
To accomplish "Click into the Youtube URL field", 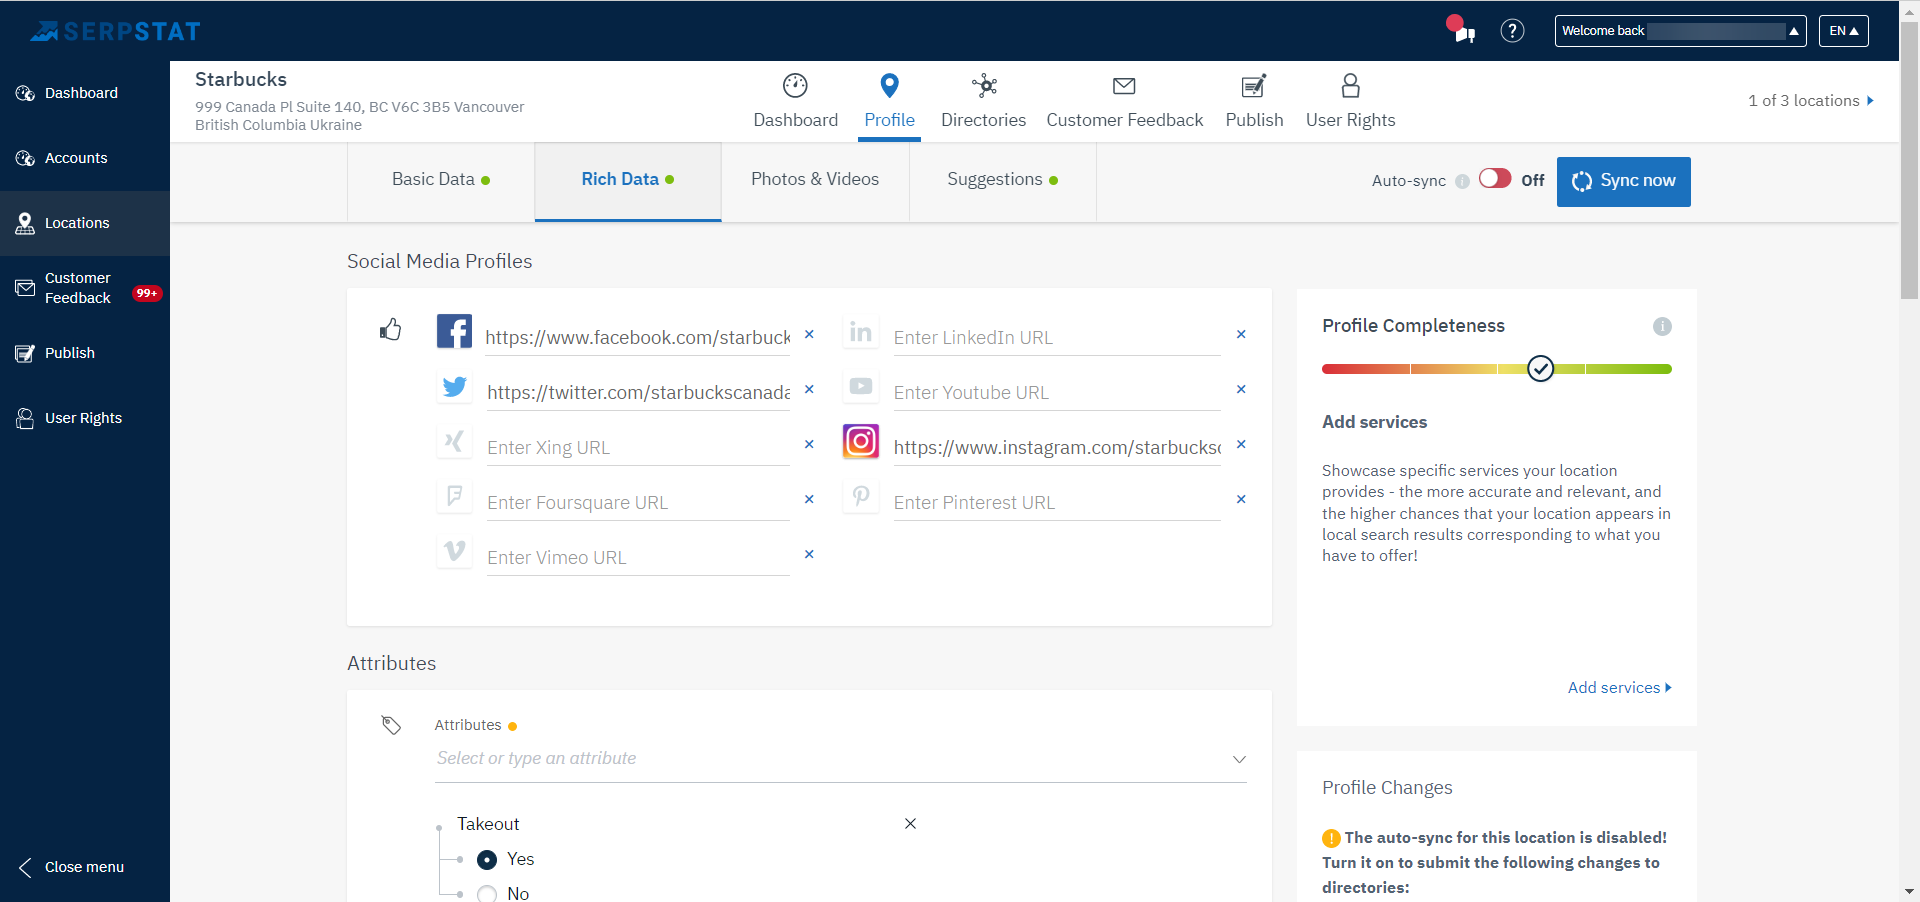I will (1057, 392).
